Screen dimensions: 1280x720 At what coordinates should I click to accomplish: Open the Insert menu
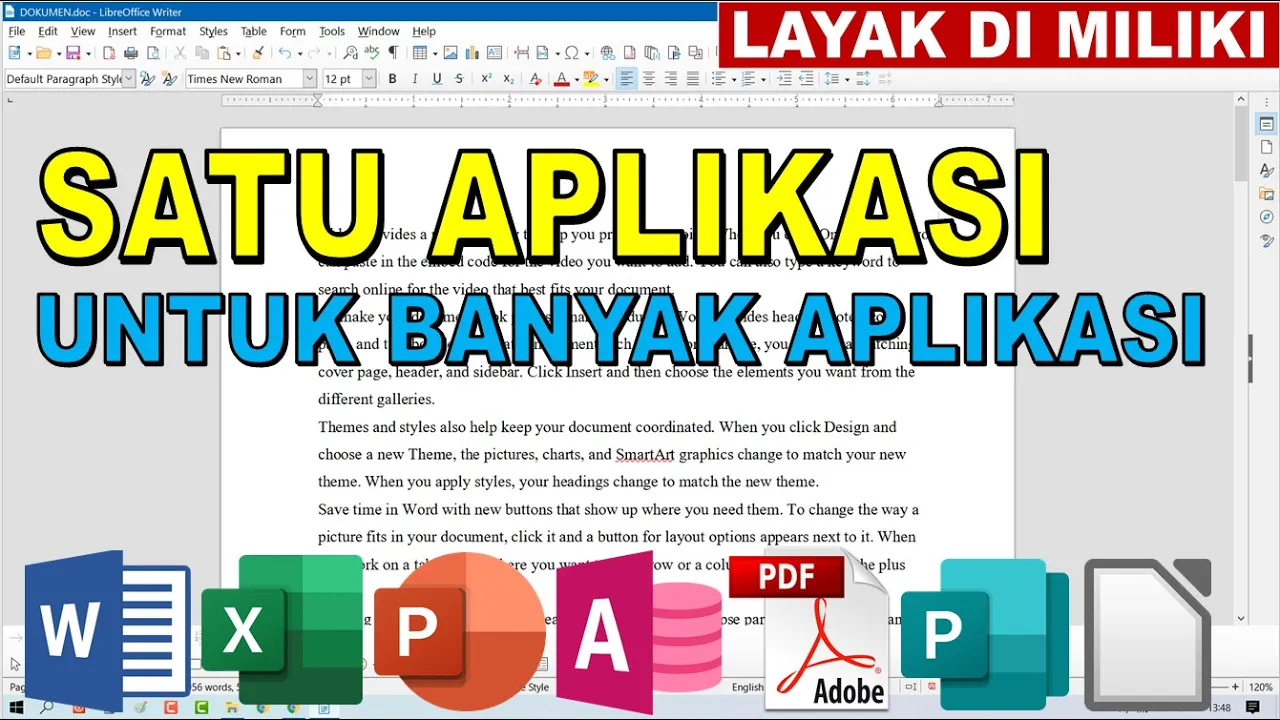122,31
